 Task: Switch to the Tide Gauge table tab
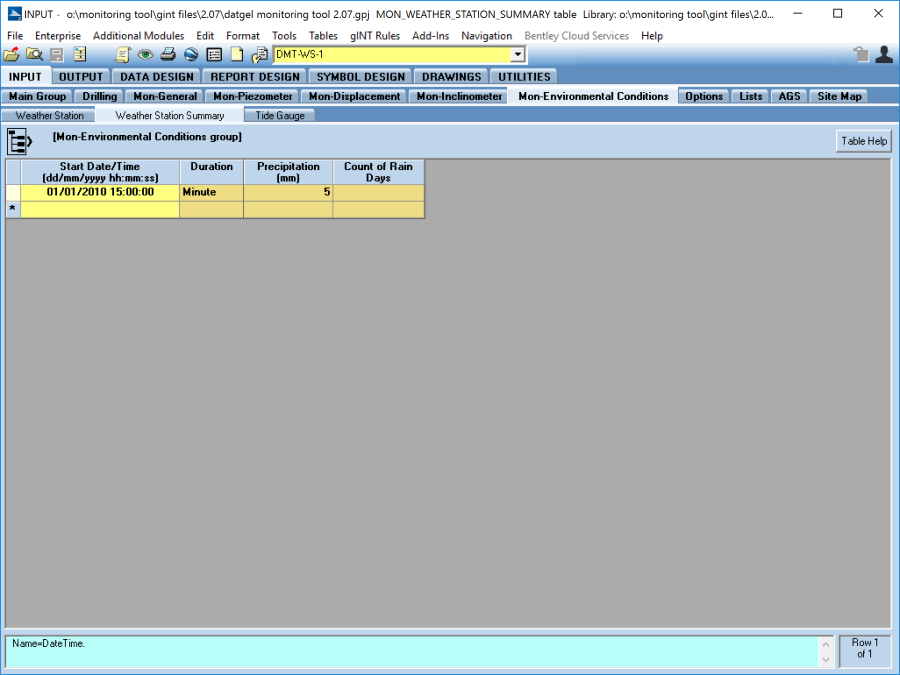coord(280,116)
